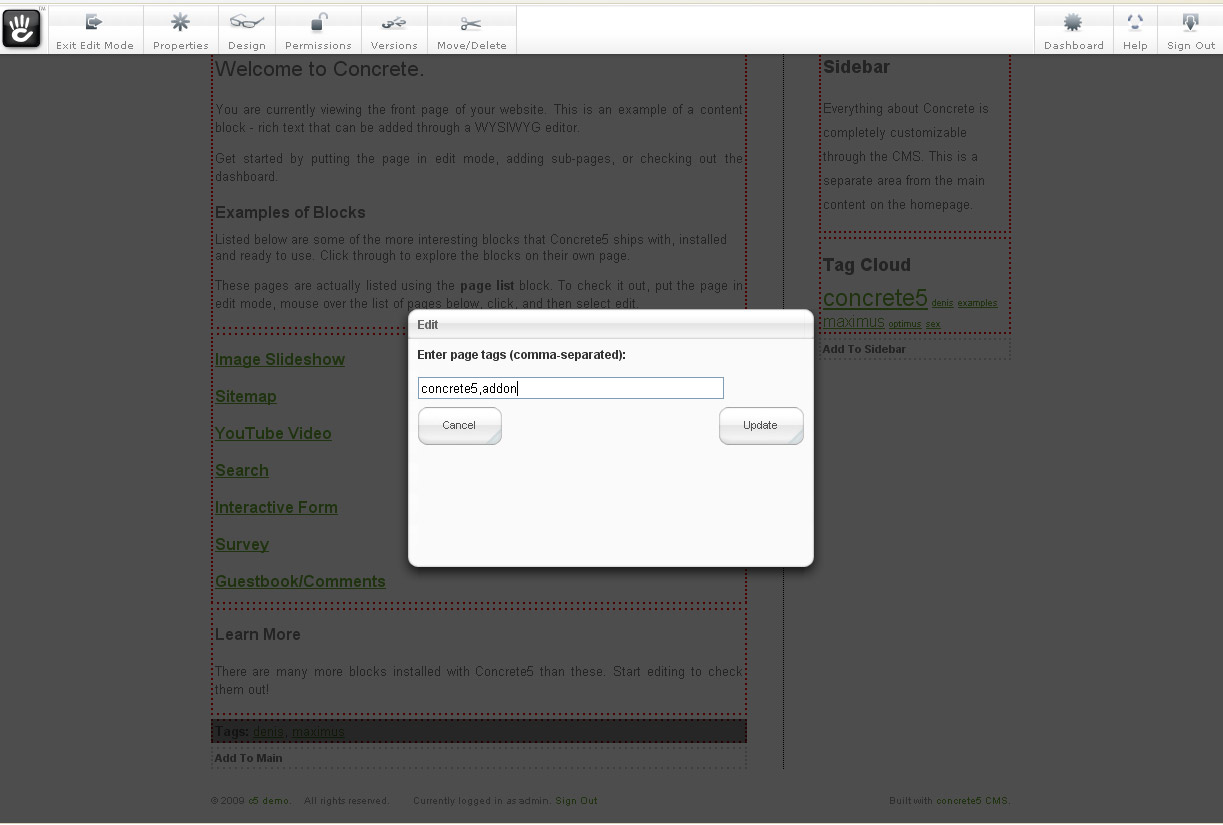1223x825 pixels.
Task: Click the 'Examples of Blocks' heading
Action: click(290, 213)
